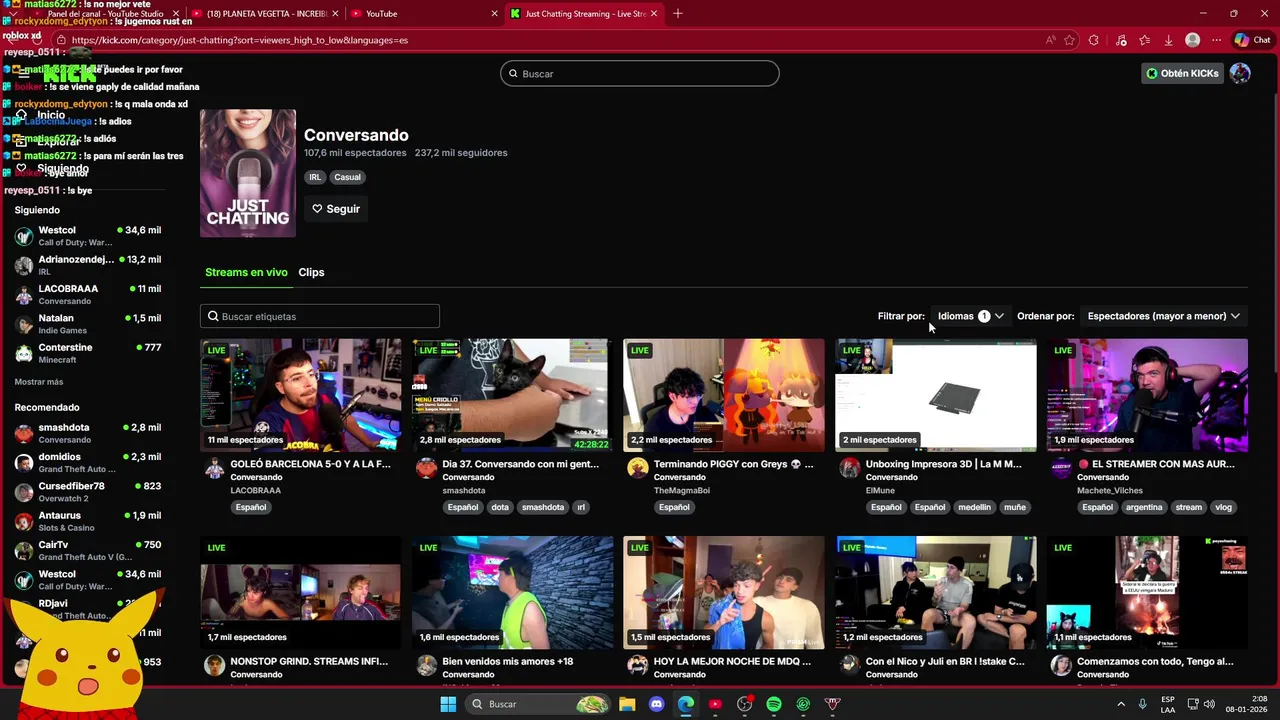Select the Streams en vivo tab
This screenshot has height=720, width=1280.
click(x=246, y=272)
